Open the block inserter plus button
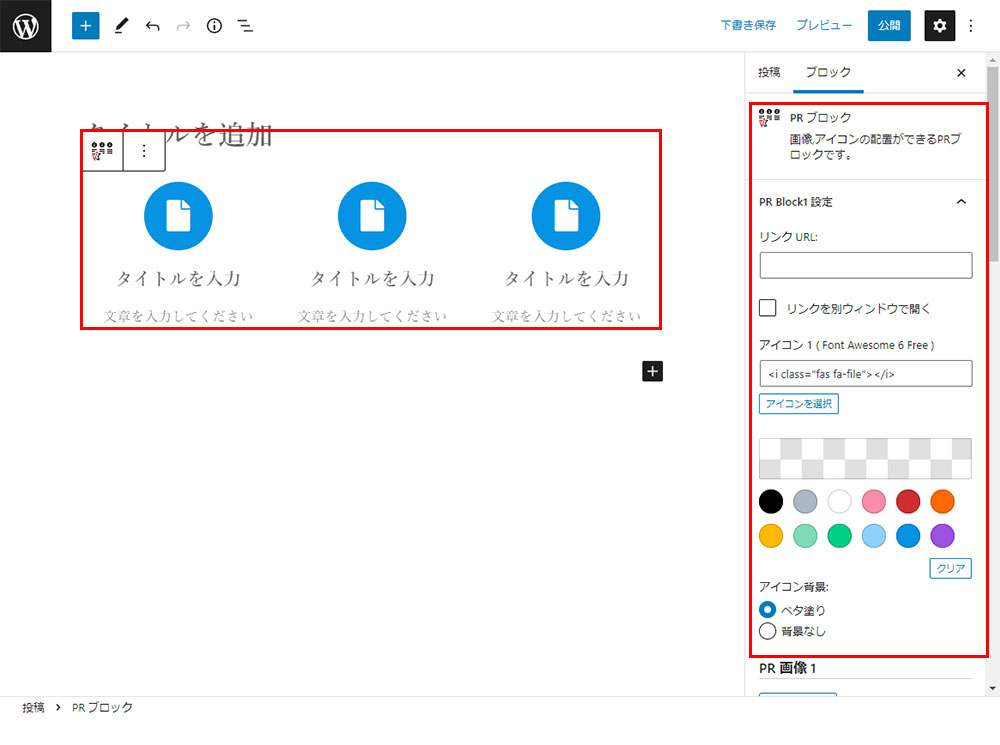Image resolution: width=1000 pixels, height=745 pixels. click(86, 26)
